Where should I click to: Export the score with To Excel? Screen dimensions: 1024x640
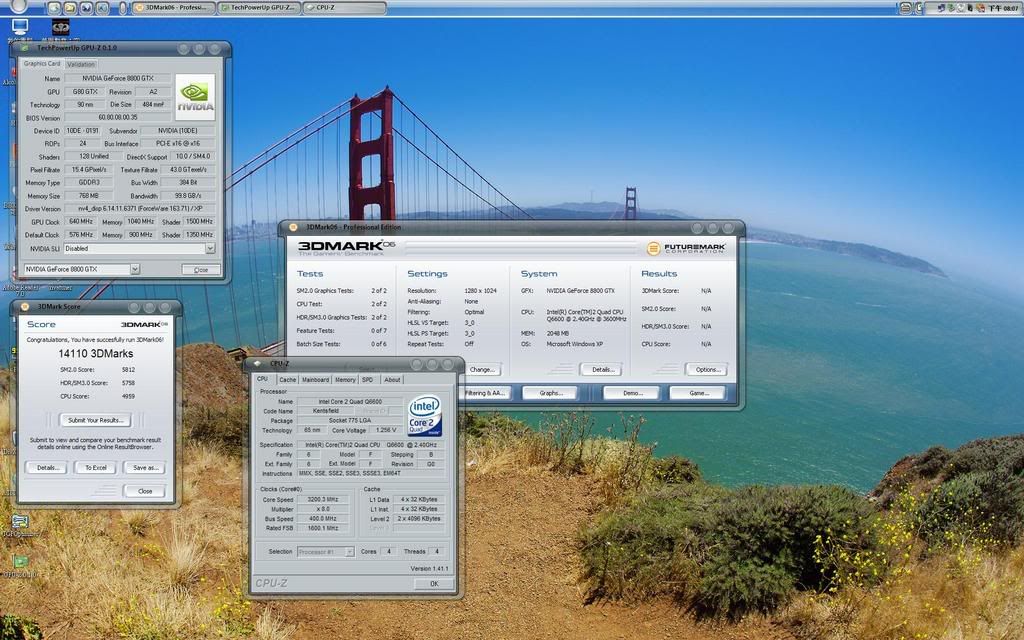click(95, 468)
